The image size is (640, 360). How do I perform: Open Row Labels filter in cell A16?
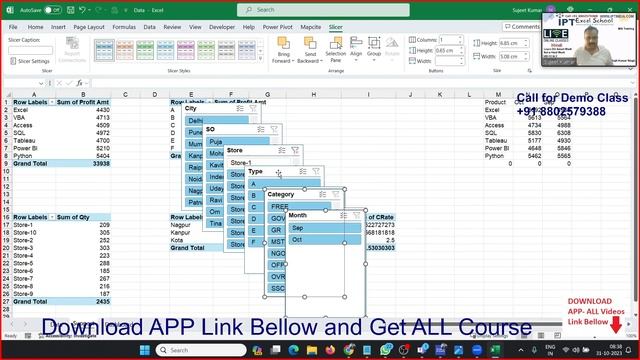52,217
